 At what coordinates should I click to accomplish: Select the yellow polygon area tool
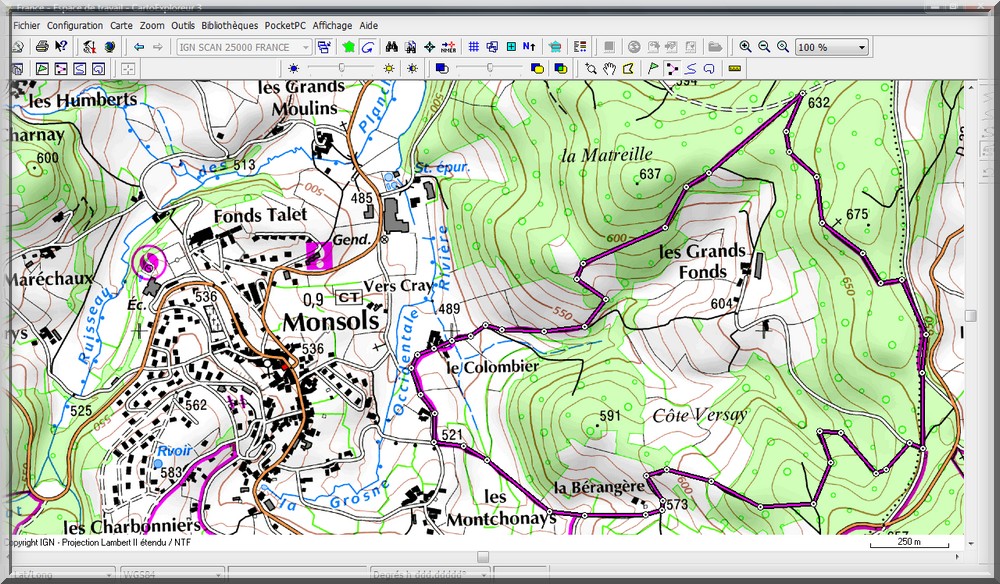tap(628, 68)
